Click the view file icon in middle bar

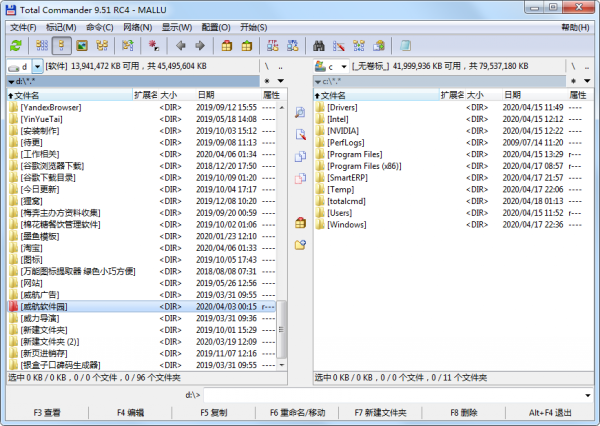pos(300,113)
